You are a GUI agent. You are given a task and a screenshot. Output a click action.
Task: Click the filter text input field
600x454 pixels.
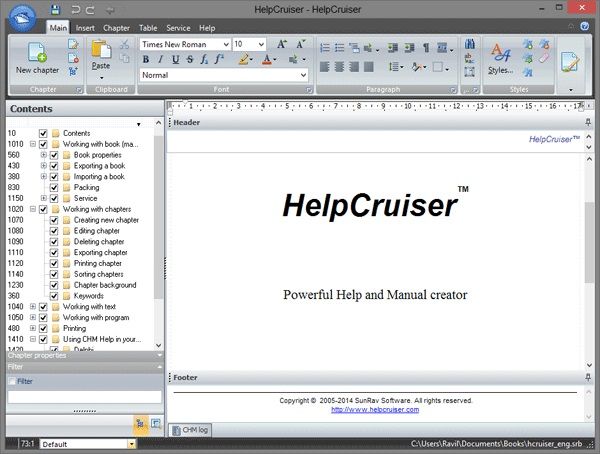click(x=85, y=397)
